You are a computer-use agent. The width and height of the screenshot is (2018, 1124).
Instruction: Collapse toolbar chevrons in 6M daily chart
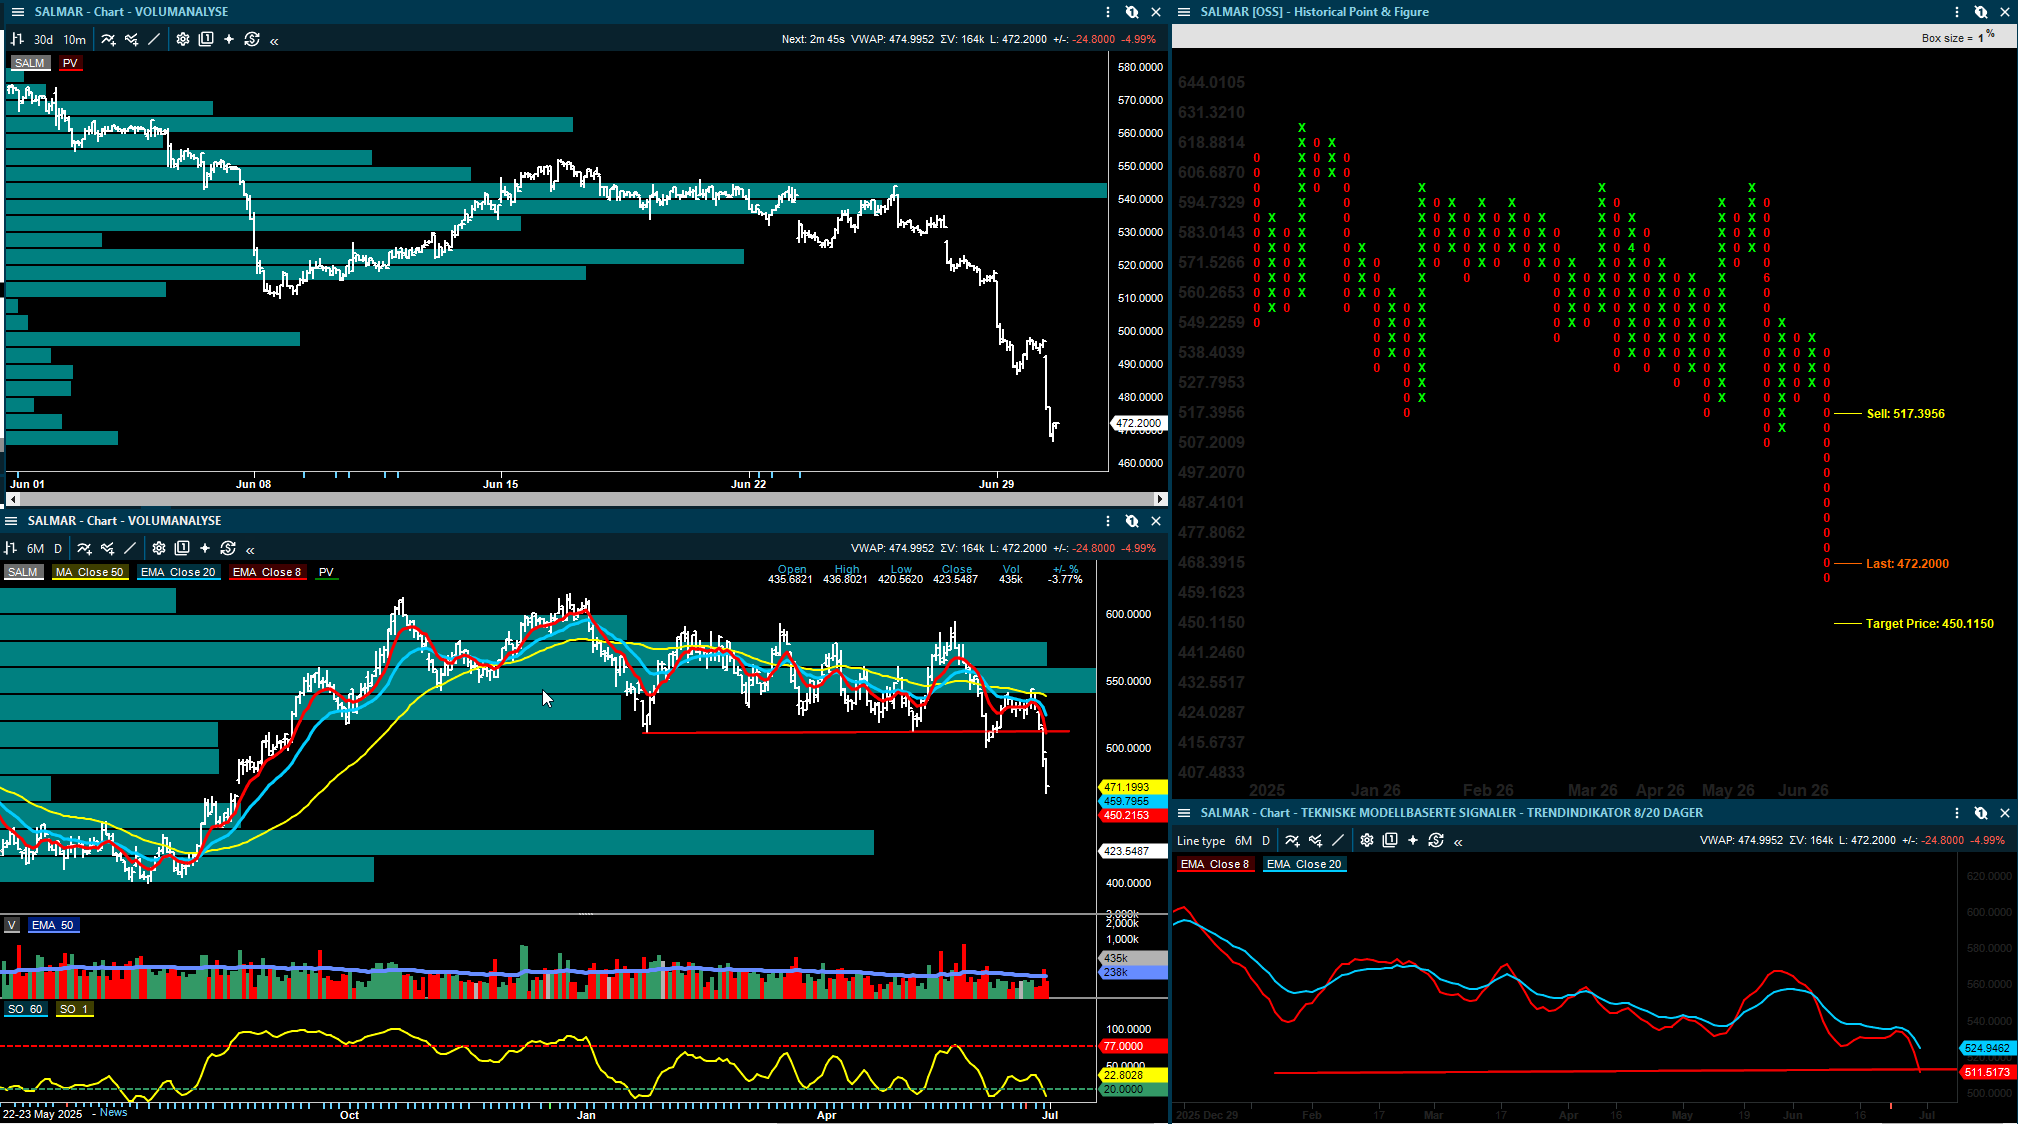[250, 549]
